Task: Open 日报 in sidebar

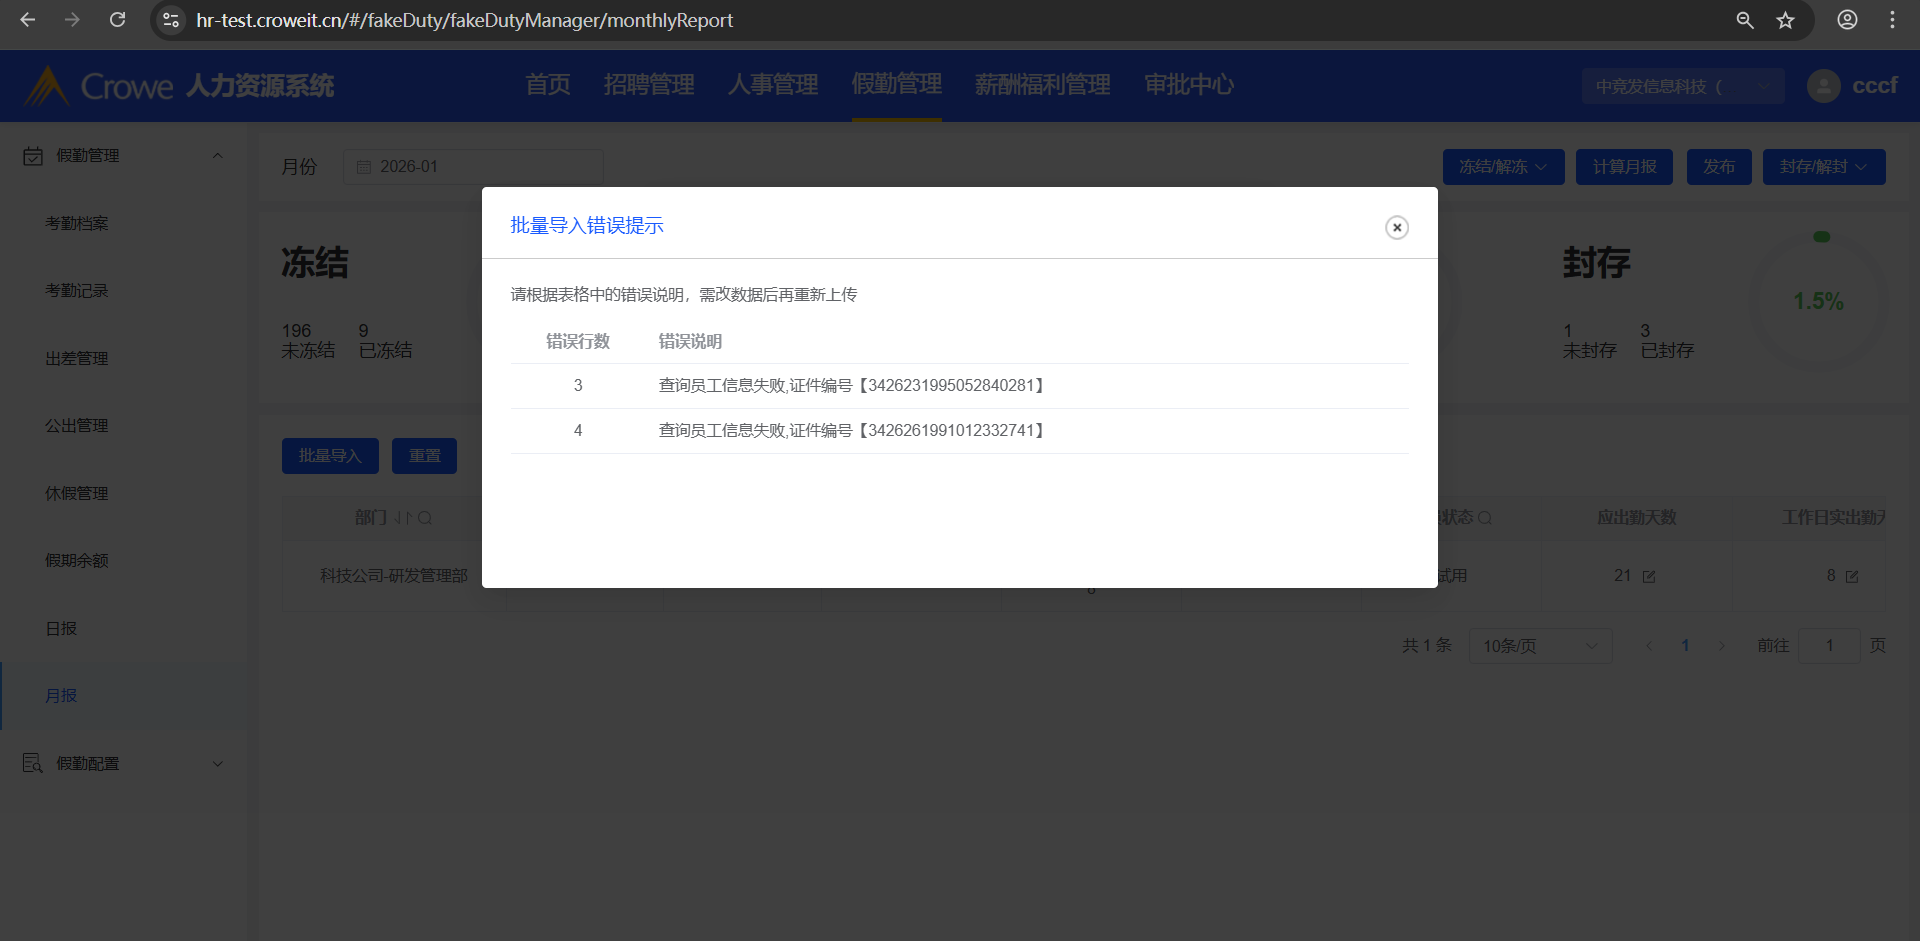Action: click(61, 628)
